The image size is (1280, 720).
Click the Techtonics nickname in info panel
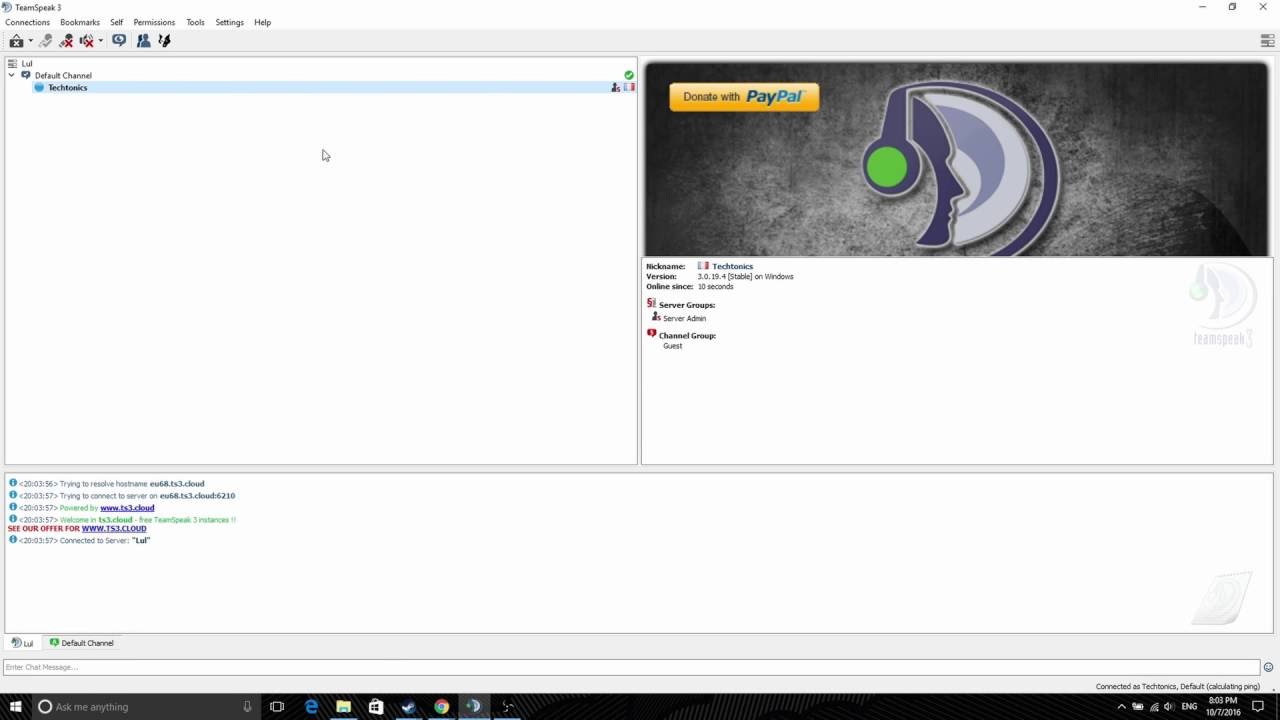point(733,266)
